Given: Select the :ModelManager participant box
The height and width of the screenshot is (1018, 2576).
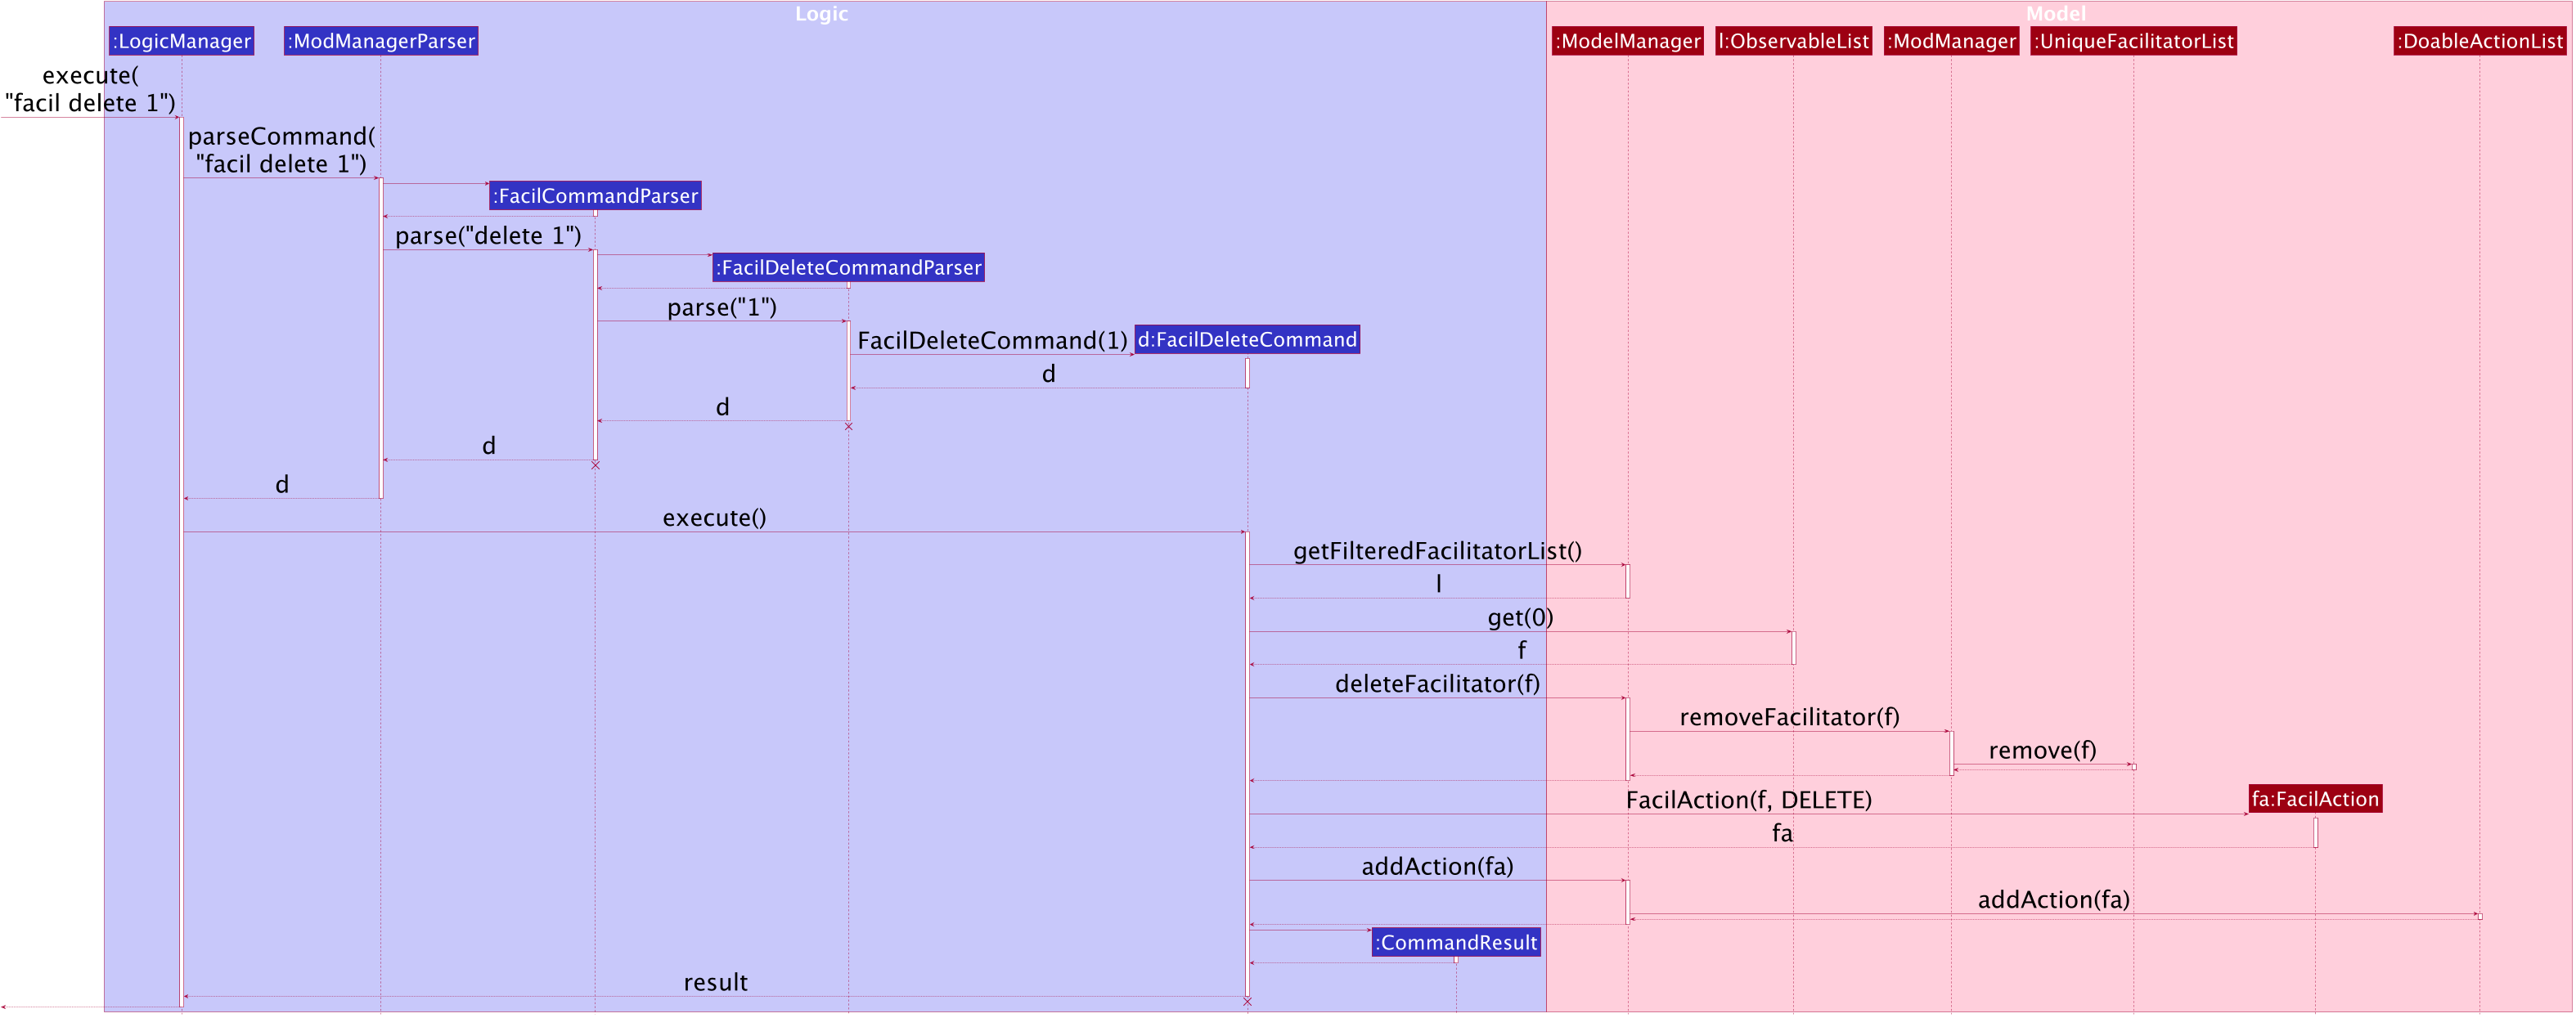Looking at the screenshot, I should [1628, 41].
